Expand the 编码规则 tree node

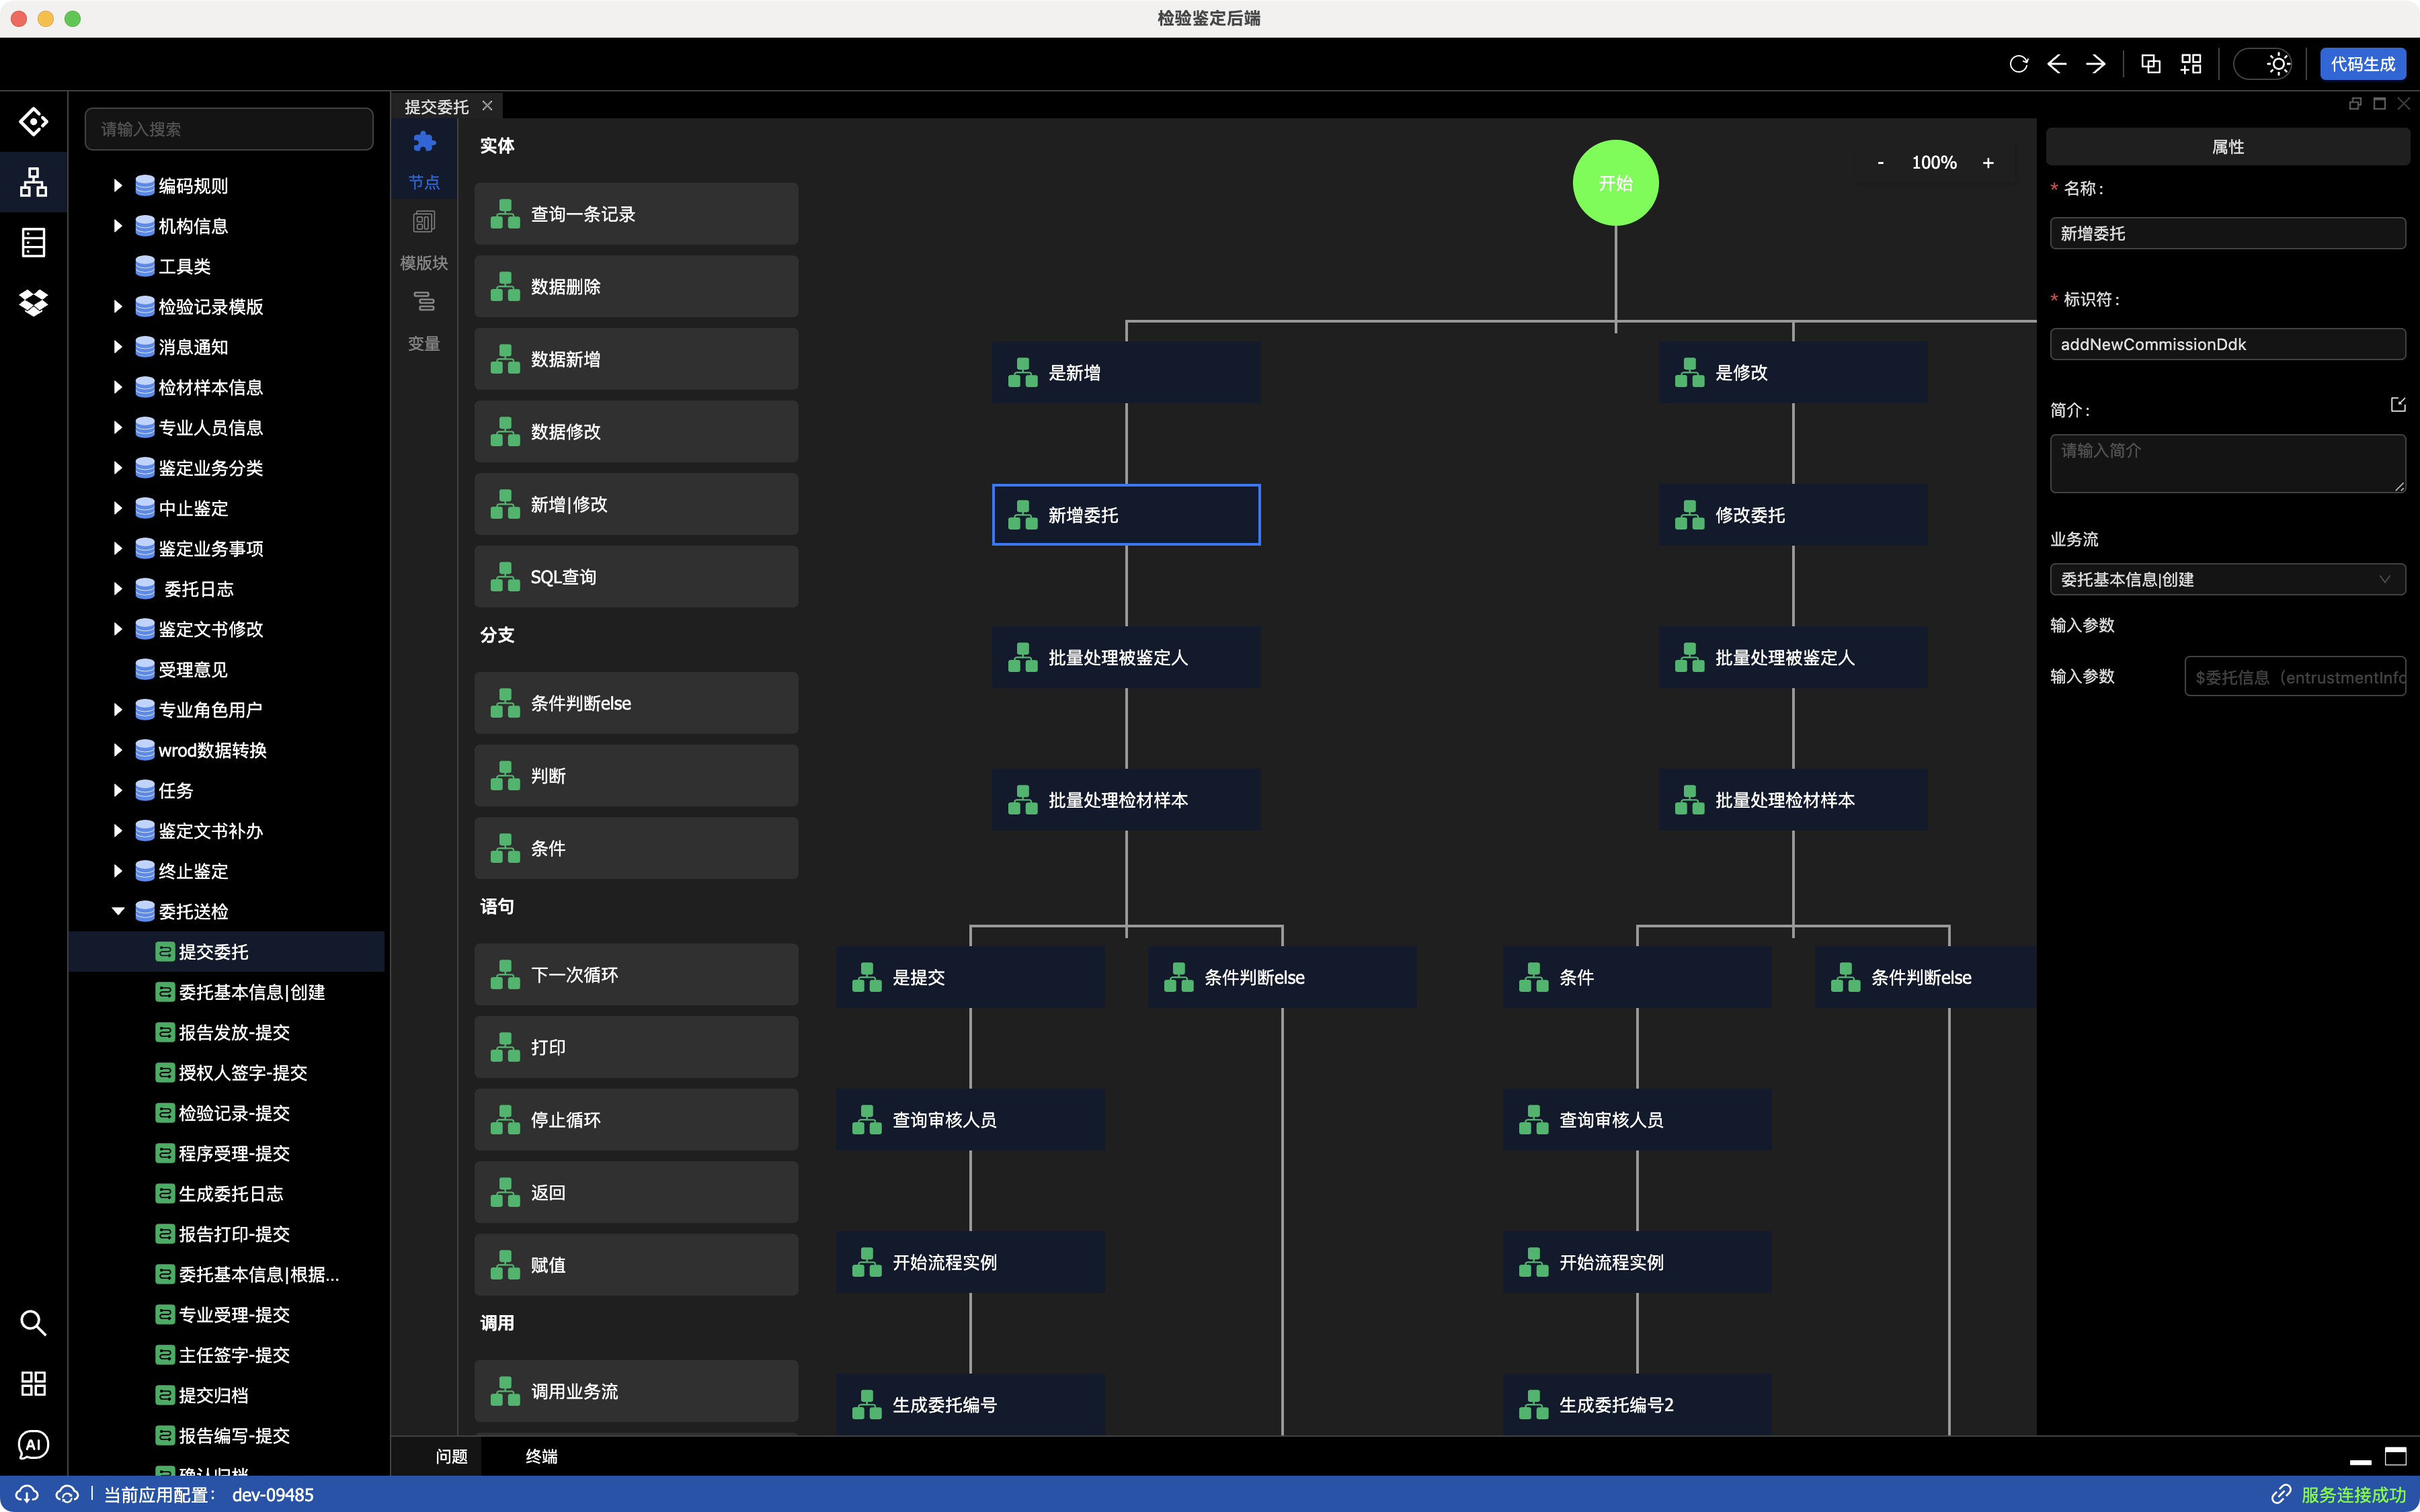118,185
